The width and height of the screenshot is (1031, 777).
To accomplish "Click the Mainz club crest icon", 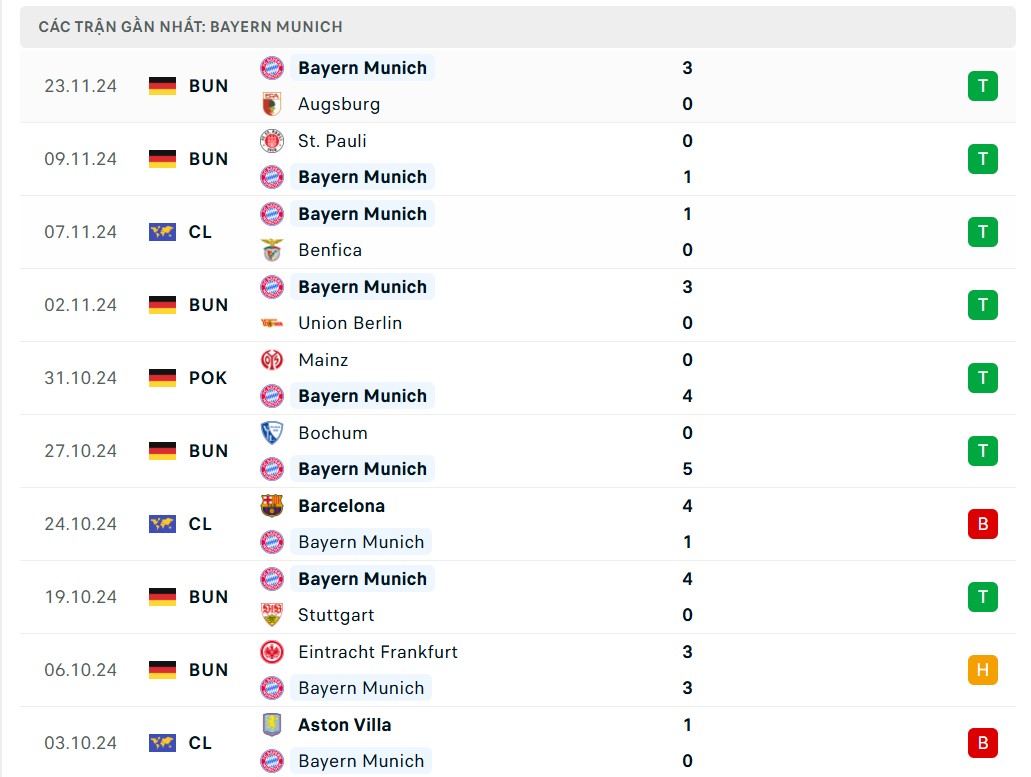I will coord(272,360).
